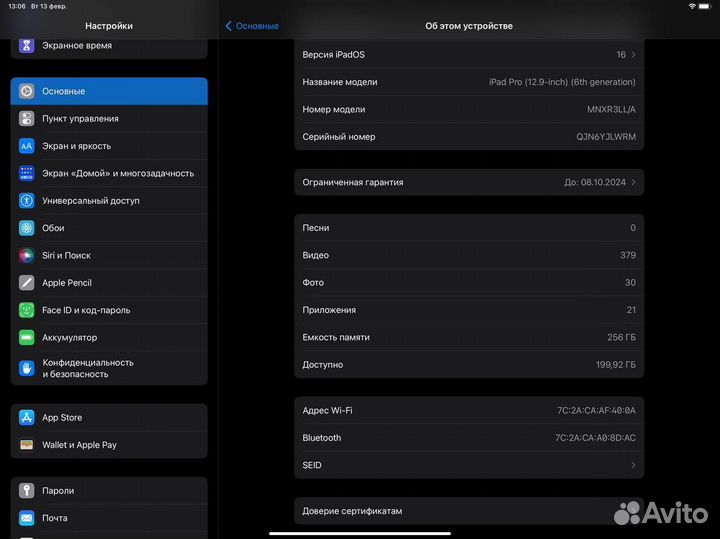
Task: Tap the Wallet и Apple Pay icon
Action: (x=27, y=445)
